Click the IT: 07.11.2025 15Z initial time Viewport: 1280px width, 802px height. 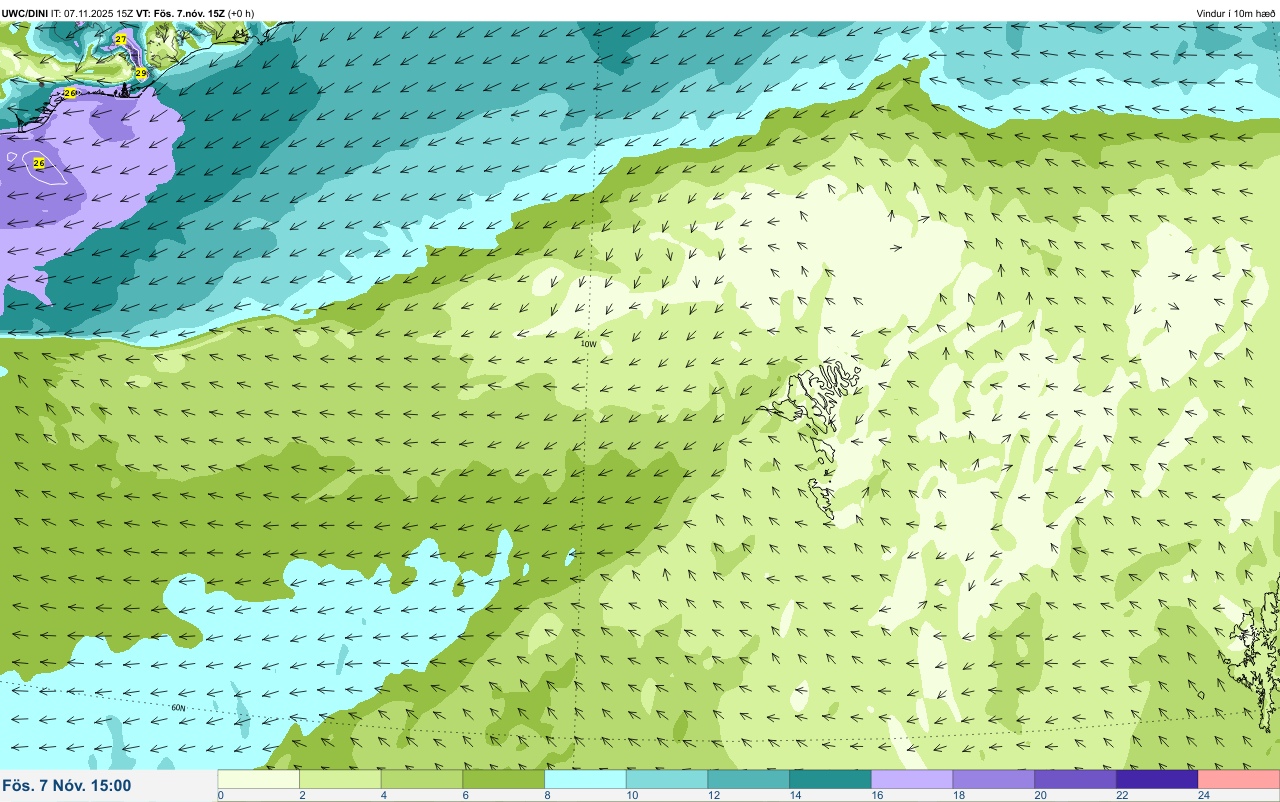pyautogui.click(x=92, y=13)
